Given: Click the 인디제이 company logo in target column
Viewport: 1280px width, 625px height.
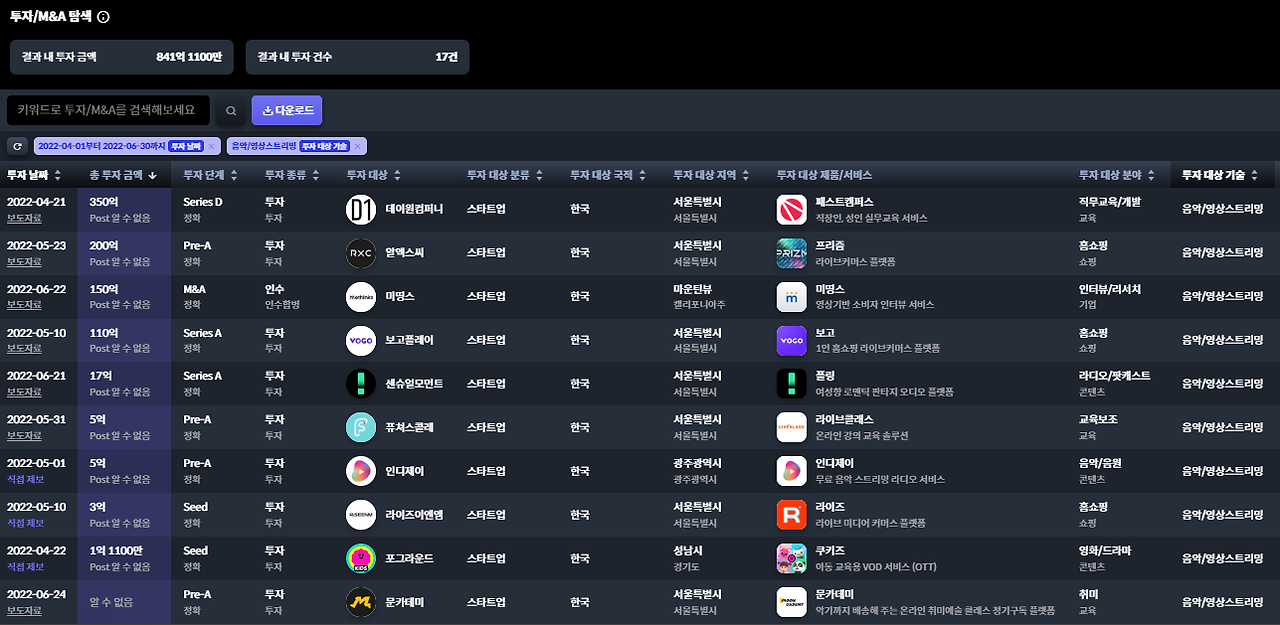Looking at the screenshot, I should pyautogui.click(x=361, y=471).
